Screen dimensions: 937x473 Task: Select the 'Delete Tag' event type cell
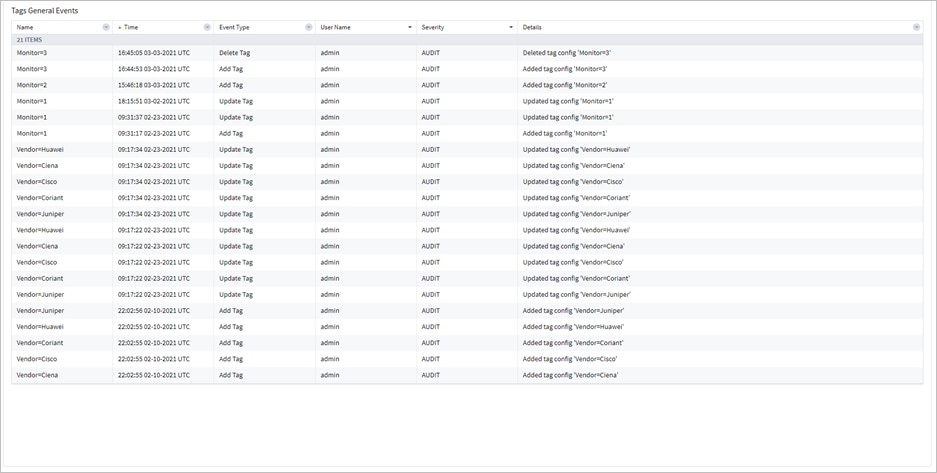click(x=234, y=53)
